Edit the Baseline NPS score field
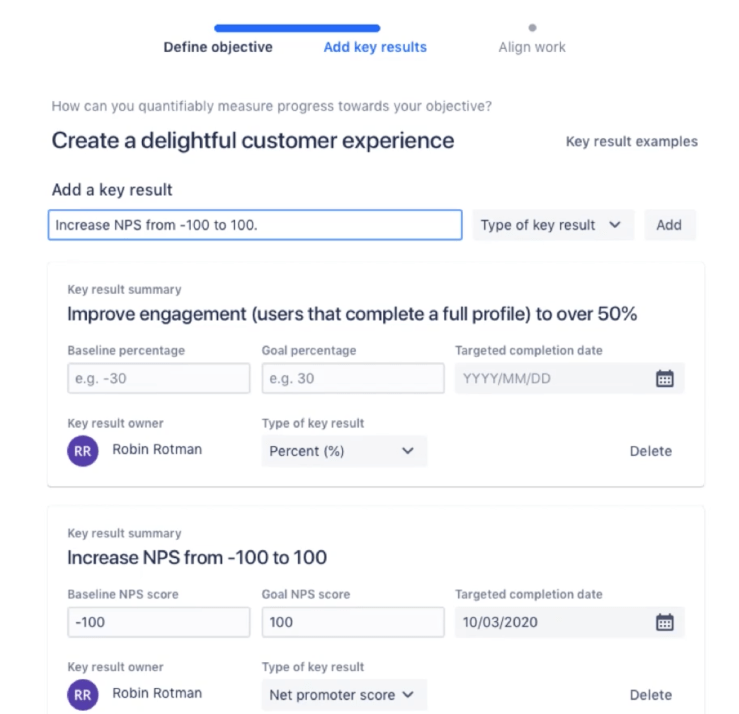The height and width of the screenshot is (714, 739). tap(158, 622)
